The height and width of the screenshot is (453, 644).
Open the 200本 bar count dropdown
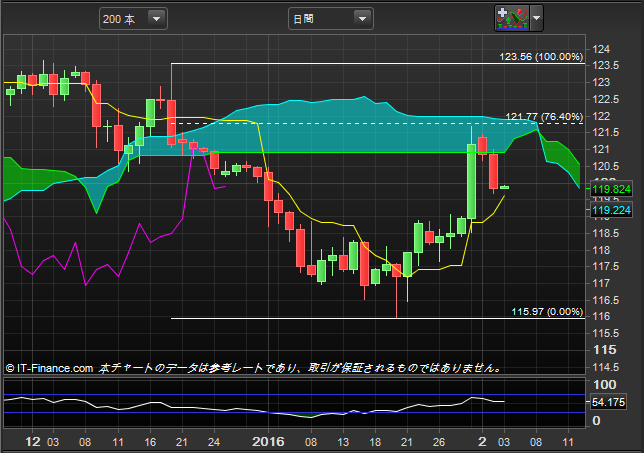[133, 19]
